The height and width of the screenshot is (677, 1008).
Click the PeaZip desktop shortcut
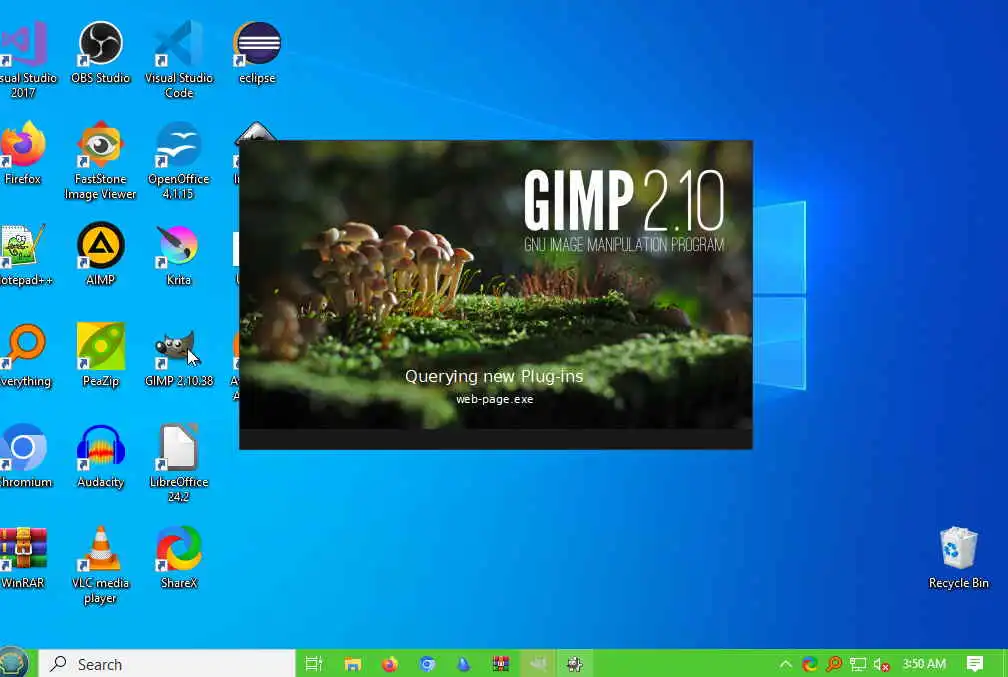coord(100,356)
